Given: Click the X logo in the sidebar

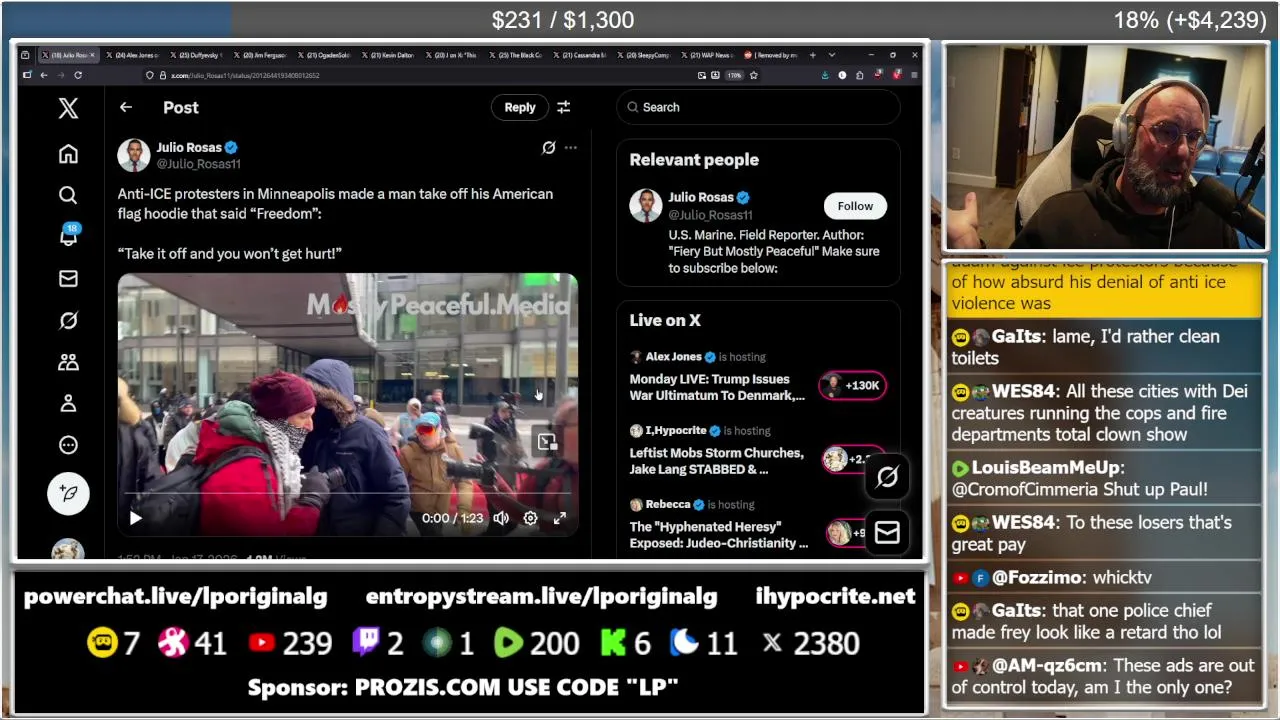Looking at the screenshot, I should tap(68, 108).
